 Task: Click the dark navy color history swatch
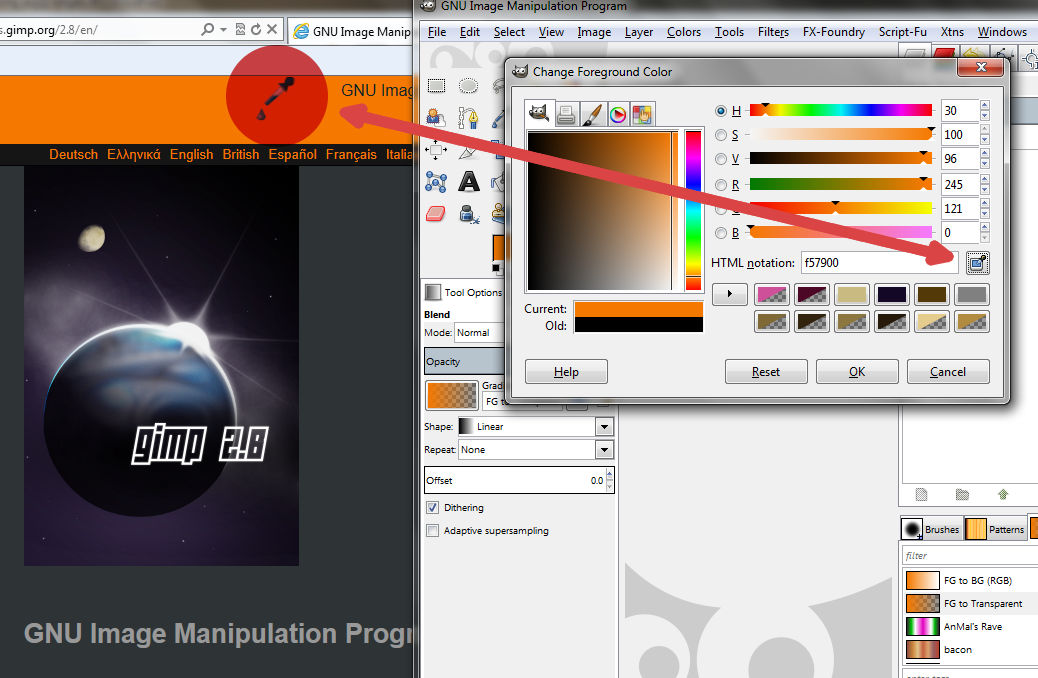click(892, 294)
